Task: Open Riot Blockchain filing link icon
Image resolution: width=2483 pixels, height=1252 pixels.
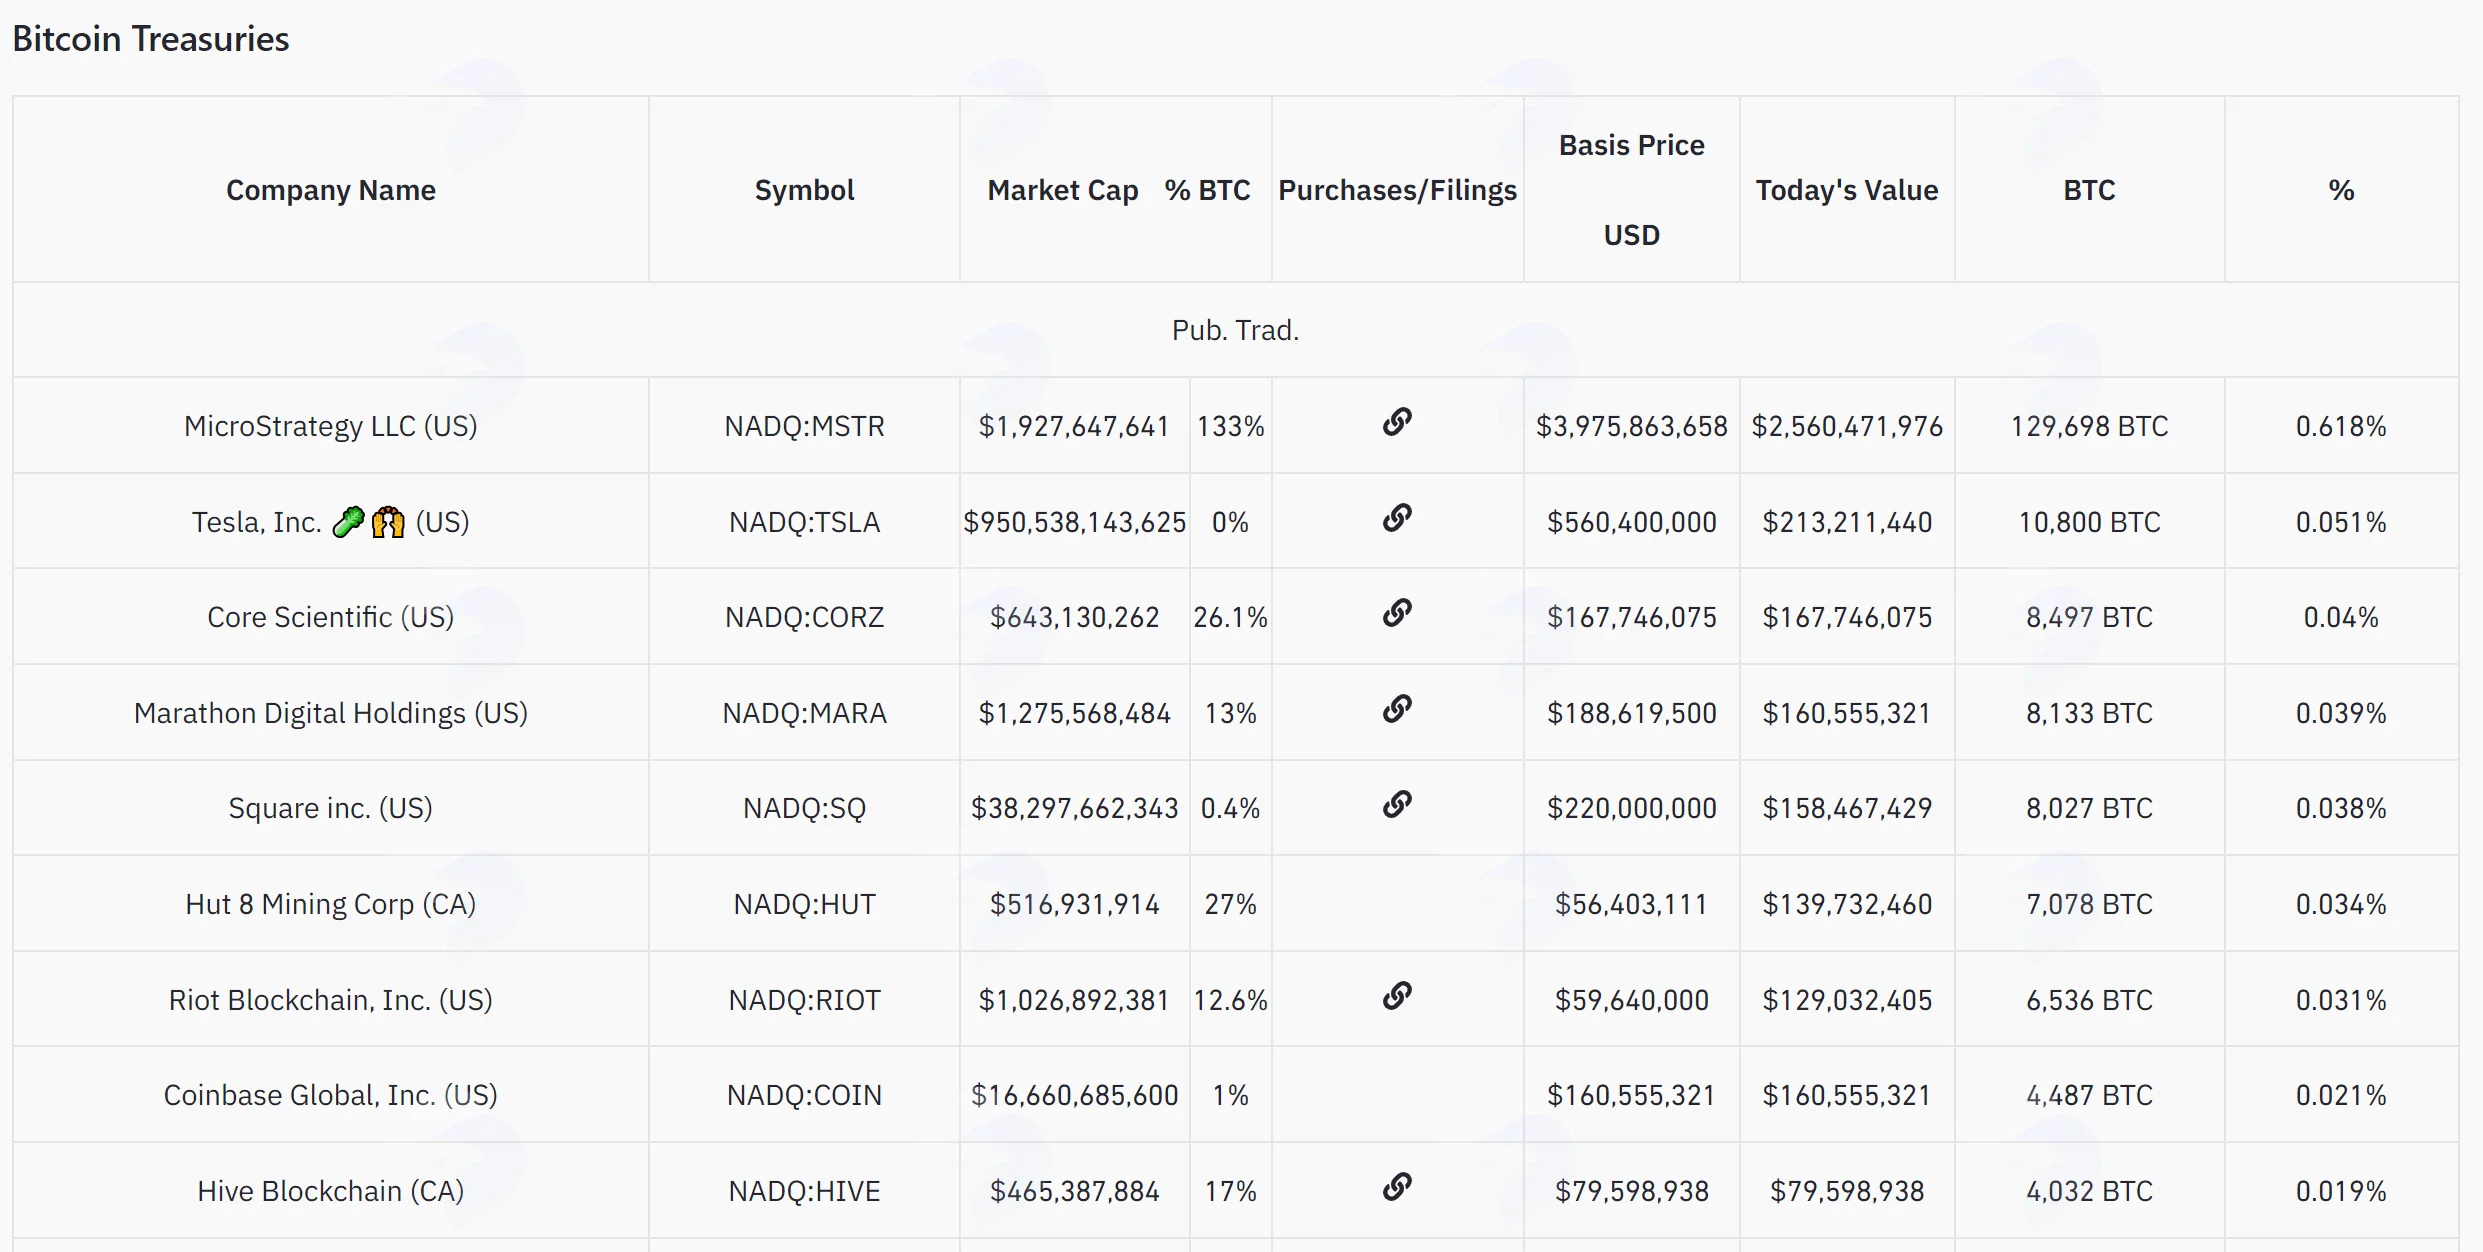Action: (x=1397, y=996)
